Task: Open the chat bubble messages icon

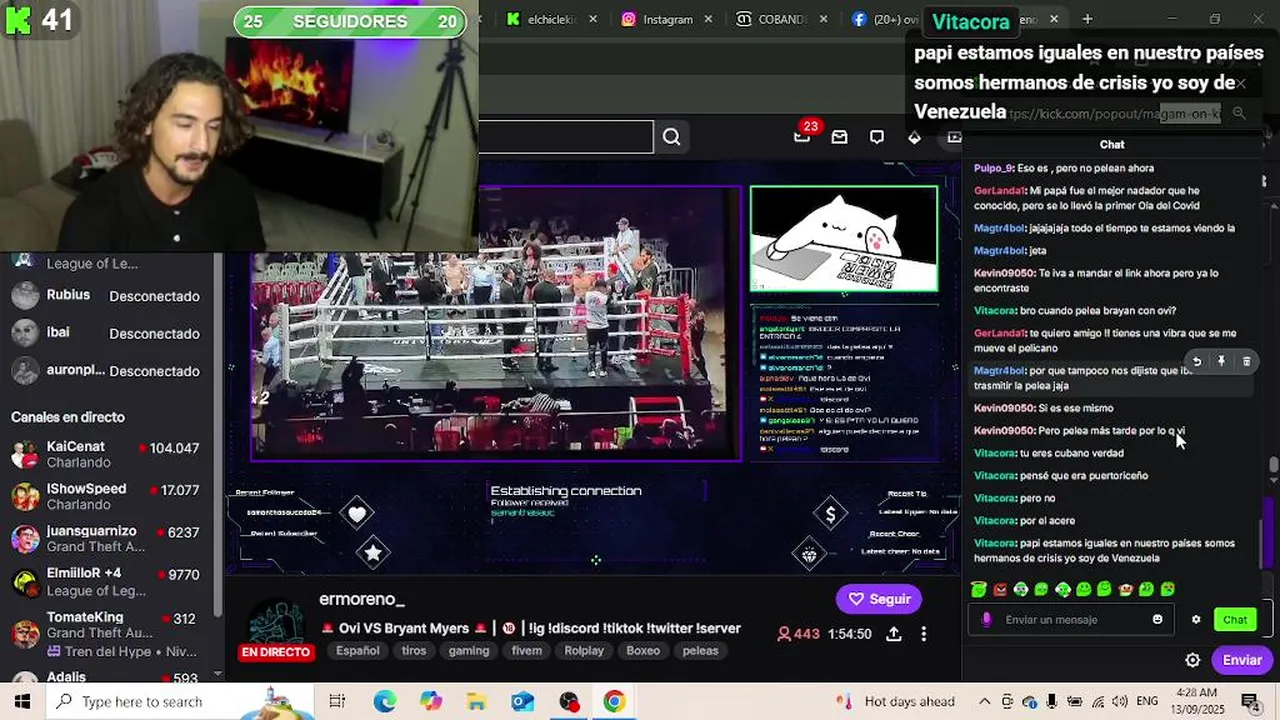Action: pos(877,137)
